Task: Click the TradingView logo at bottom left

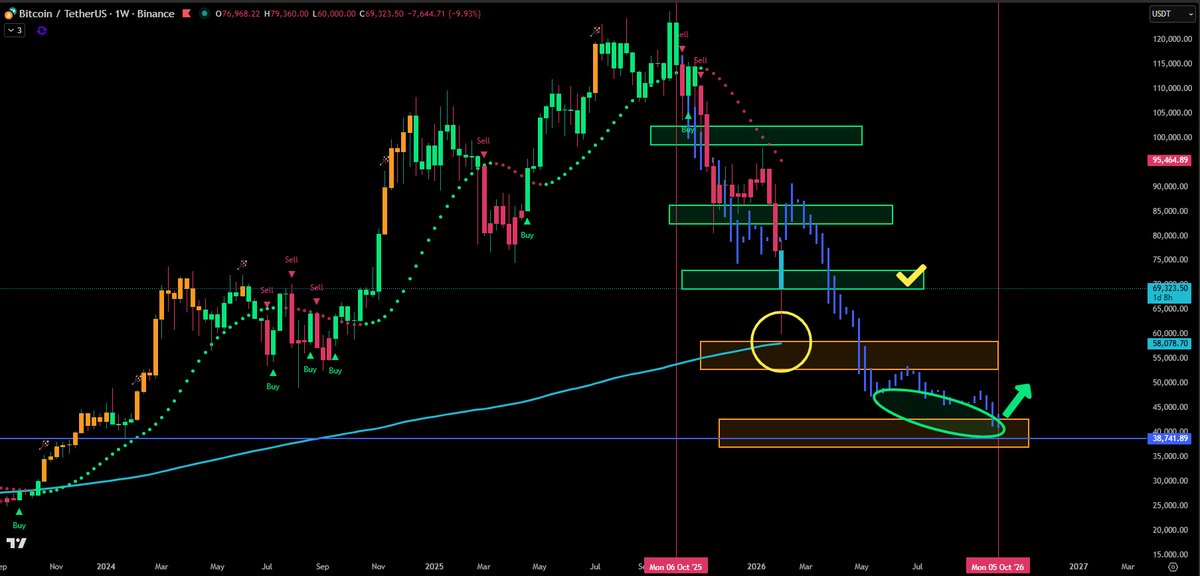Action: 16,544
